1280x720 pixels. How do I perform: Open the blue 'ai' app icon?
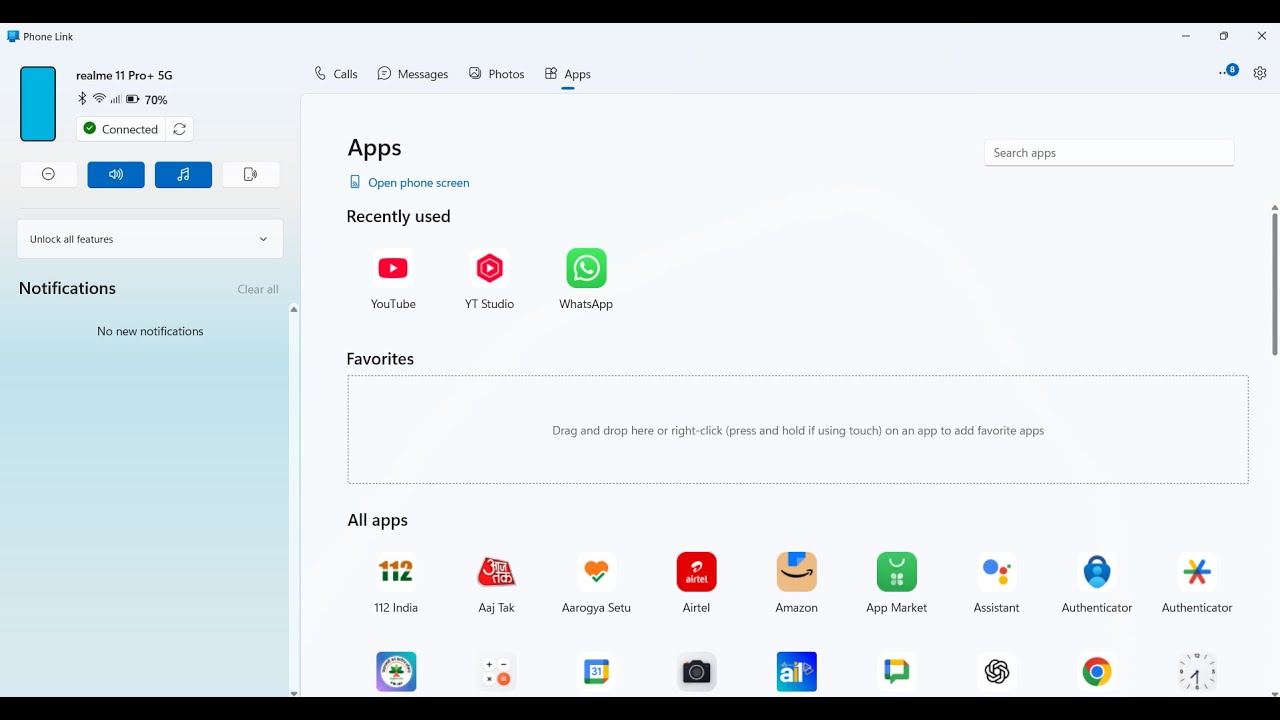796,672
